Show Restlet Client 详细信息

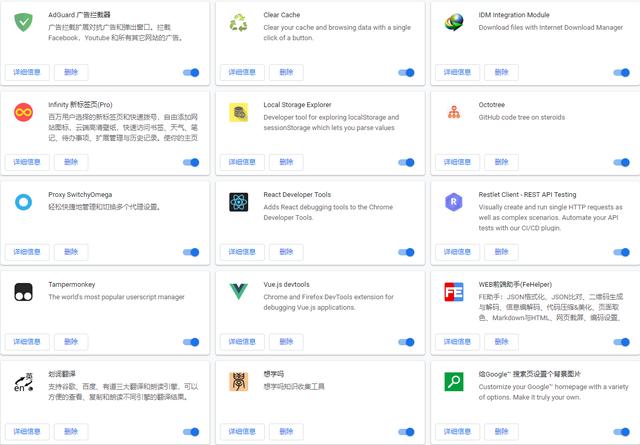click(x=457, y=252)
